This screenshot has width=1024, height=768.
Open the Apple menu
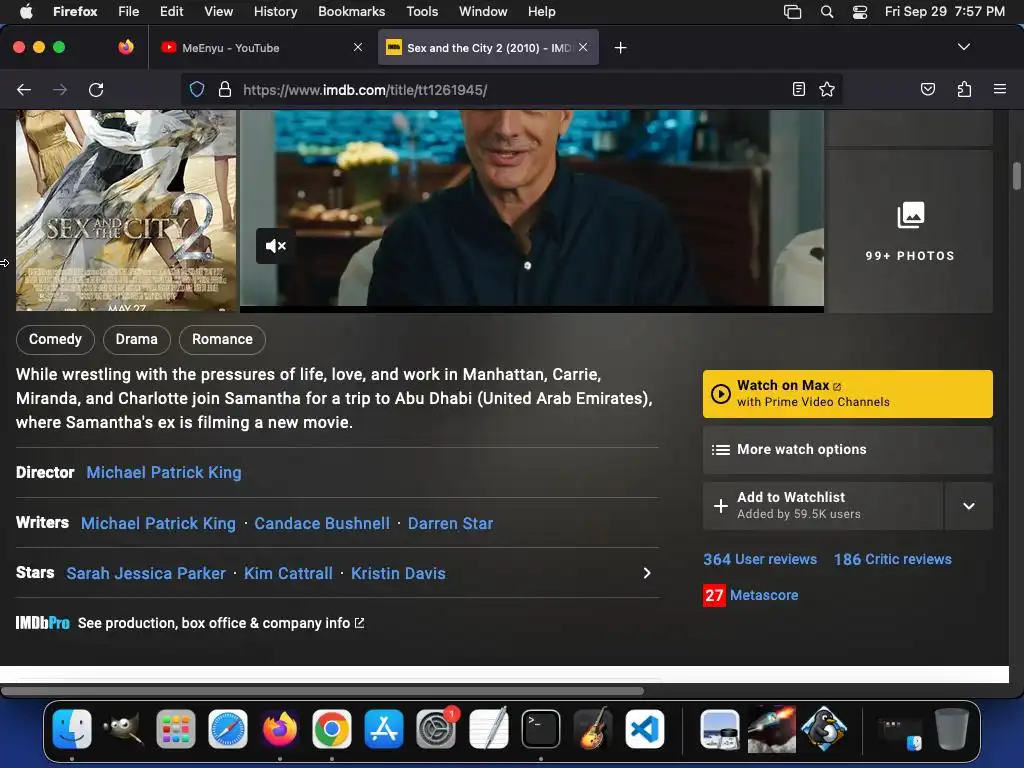pos(26,11)
